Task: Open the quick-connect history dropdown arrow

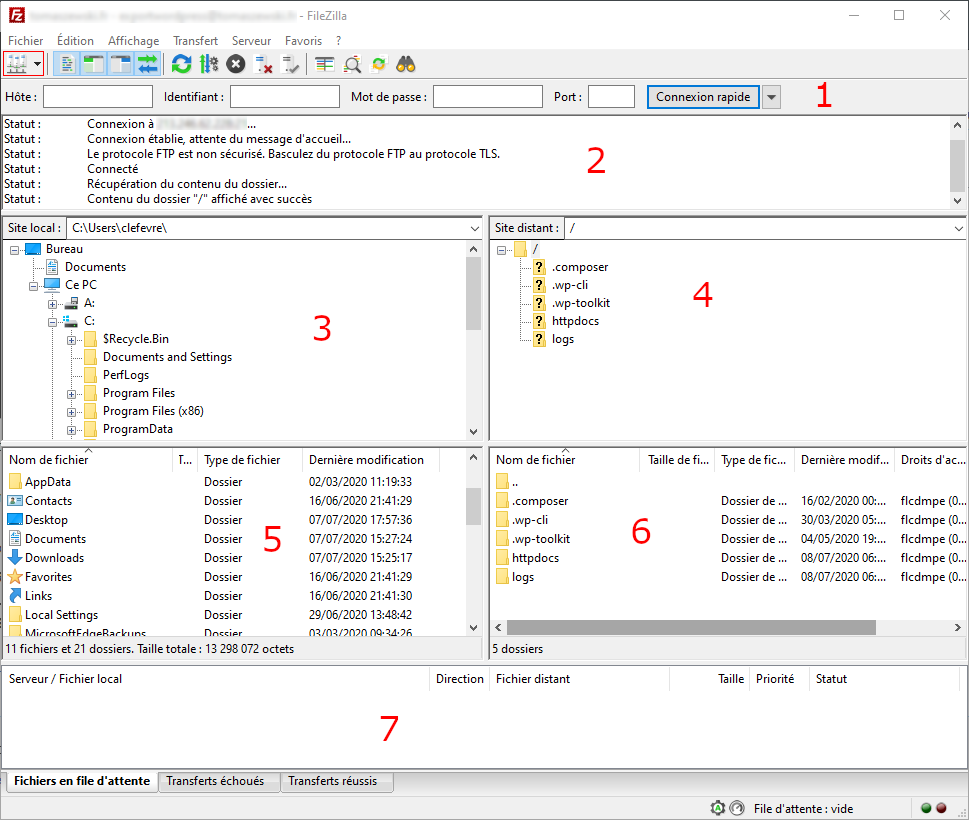Action: tap(771, 97)
